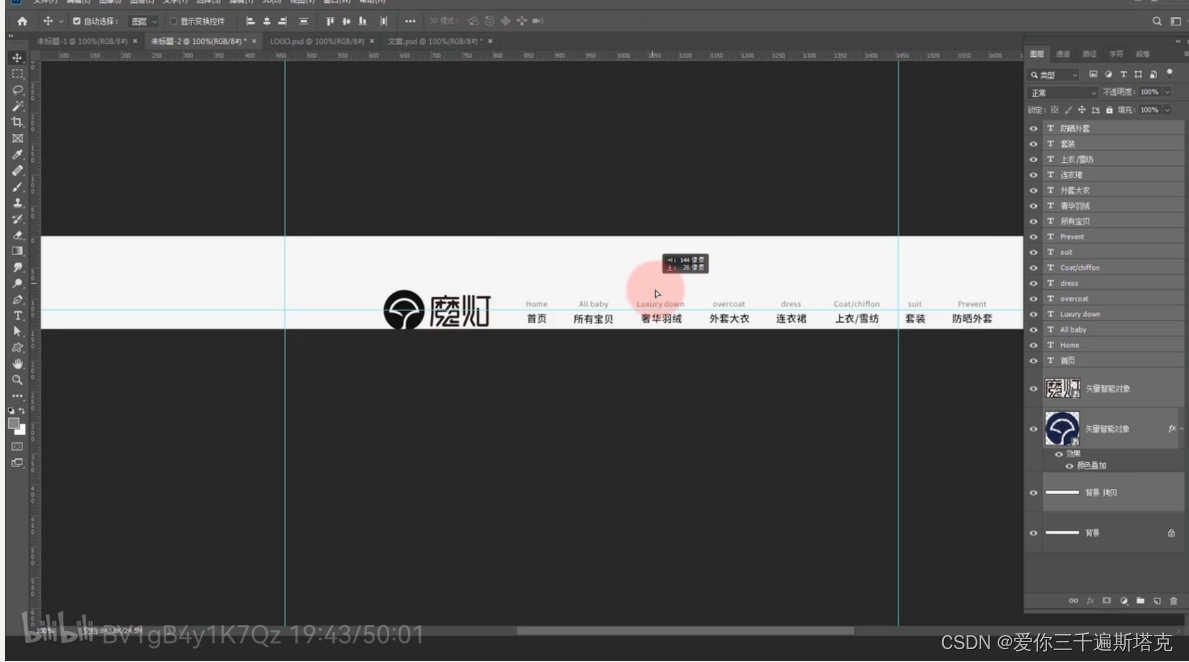
Task: Click align left edges icon
Action: click(250, 21)
